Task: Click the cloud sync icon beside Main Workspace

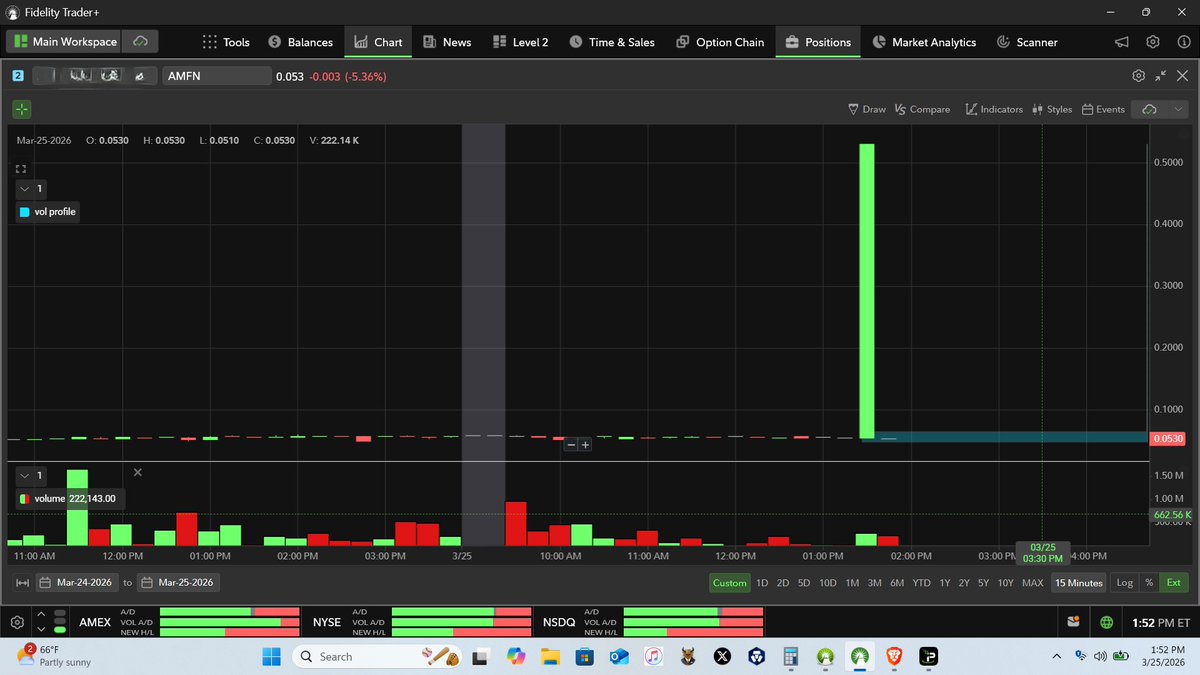Action: (x=140, y=42)
